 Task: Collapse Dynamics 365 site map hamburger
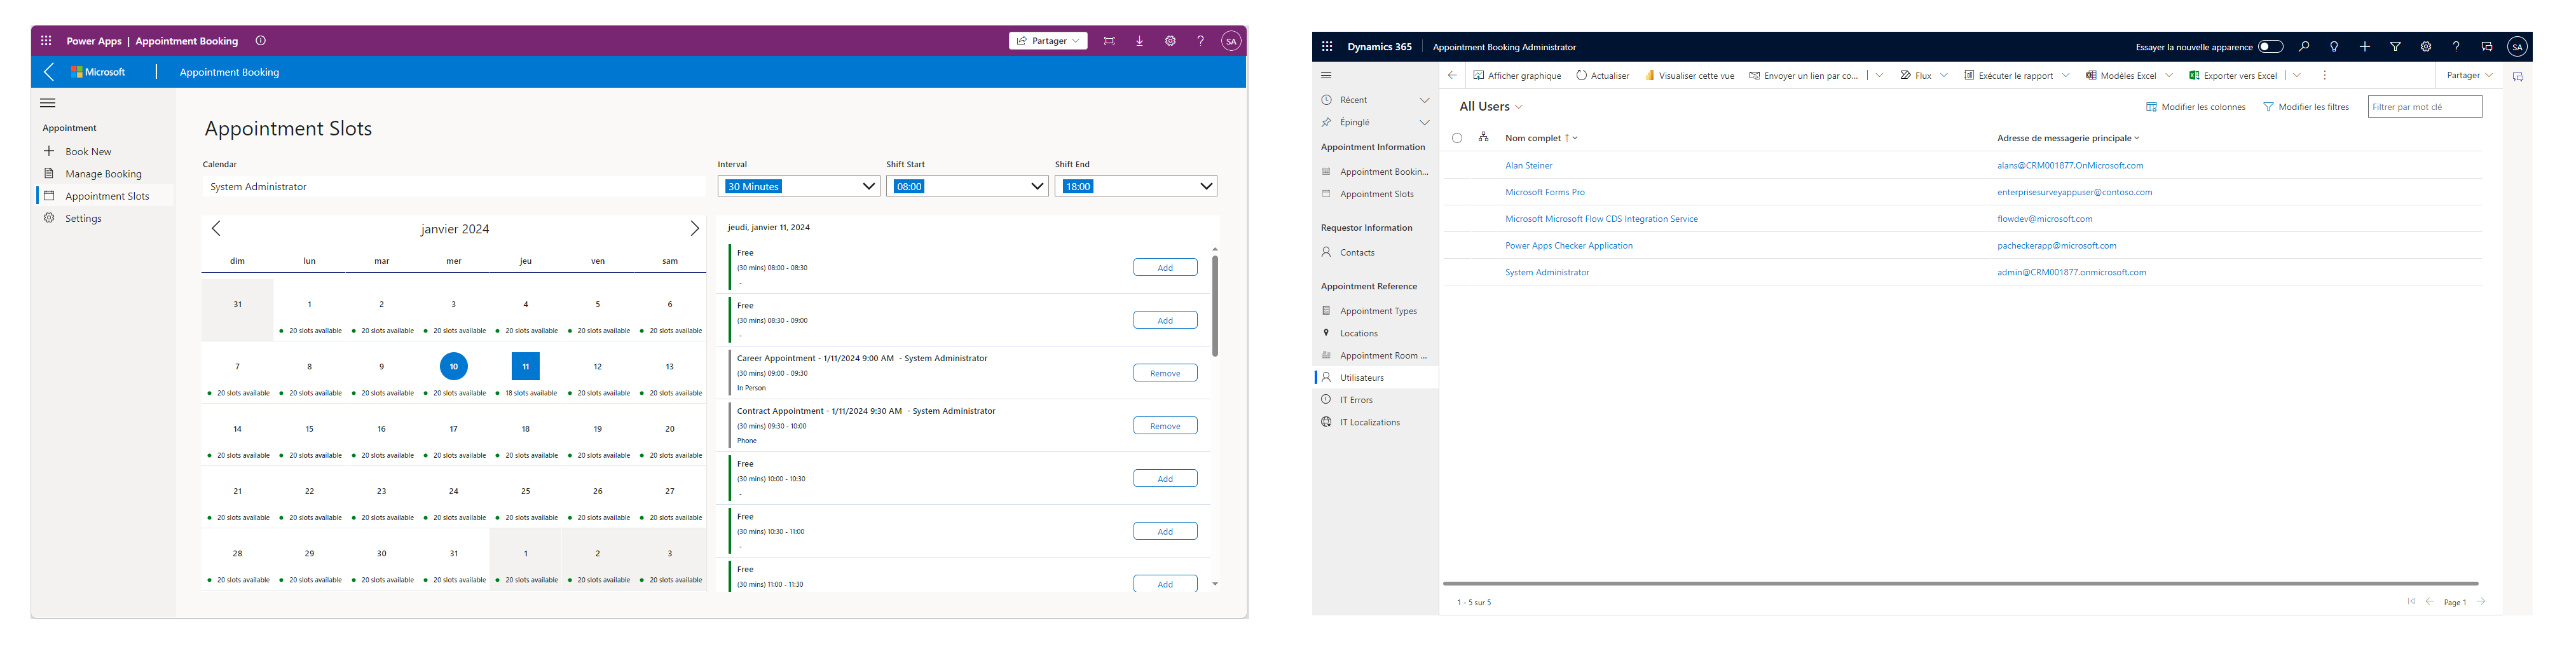[x=1327, y=76]
